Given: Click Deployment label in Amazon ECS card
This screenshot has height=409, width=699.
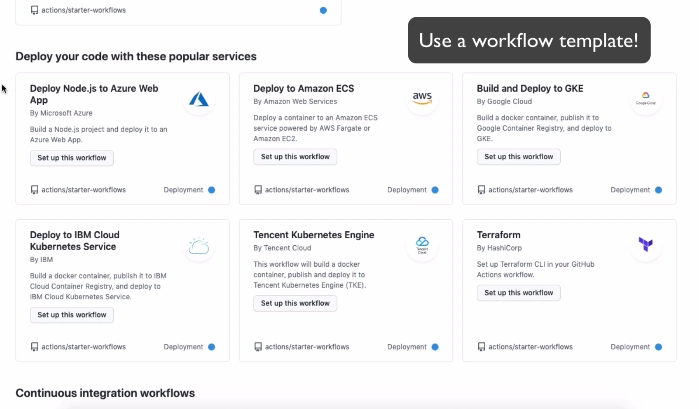Looking at the screenshot, I should 407,190.
